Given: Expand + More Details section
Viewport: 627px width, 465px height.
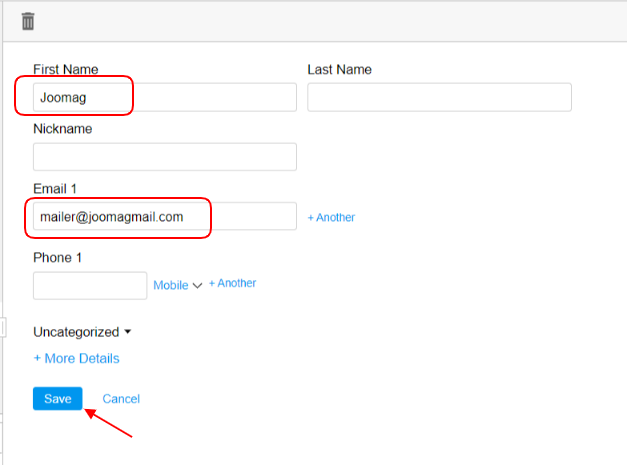Looking at the screenshot, I should click(76, 358).
